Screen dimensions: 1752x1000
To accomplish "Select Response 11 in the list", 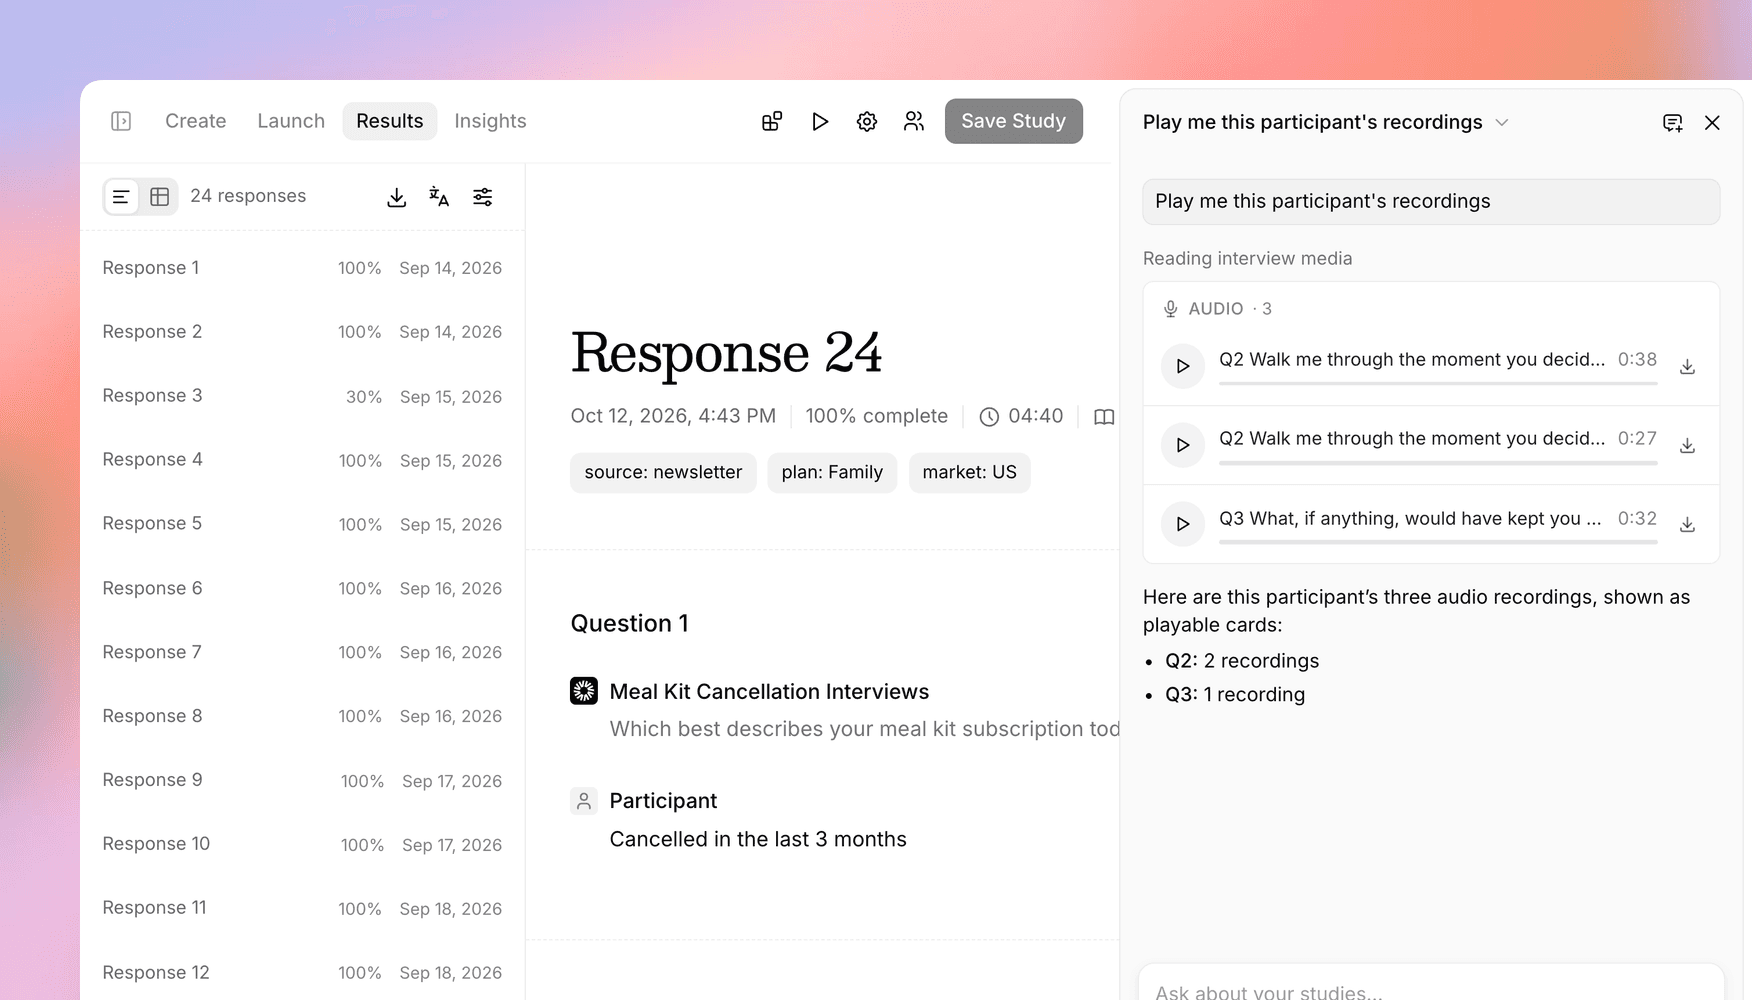I will pos(302,908).
